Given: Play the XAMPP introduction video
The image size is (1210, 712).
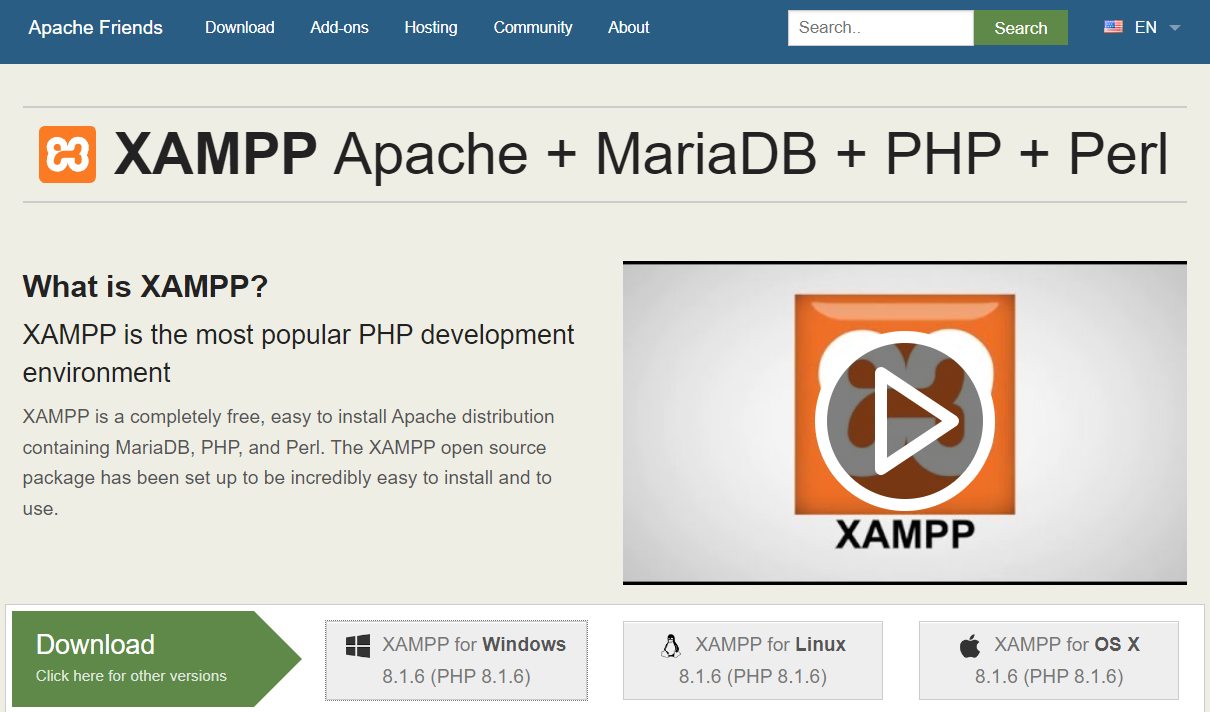Looking at the screenshot, I should coord(904,420).
